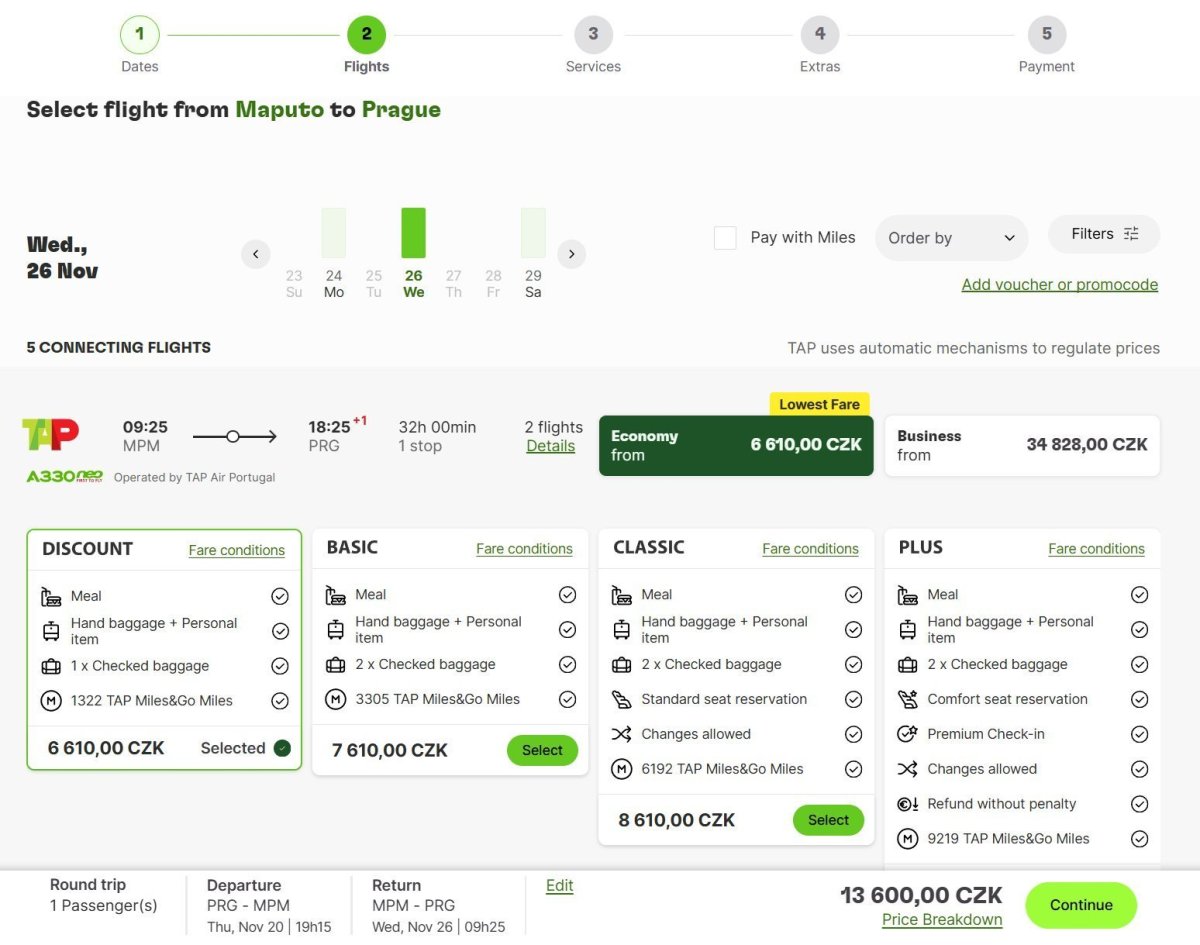
Task: Click checked baggage suitcase icon in BASIC fare
Action: pyautogui.click(x=336, y=665)
